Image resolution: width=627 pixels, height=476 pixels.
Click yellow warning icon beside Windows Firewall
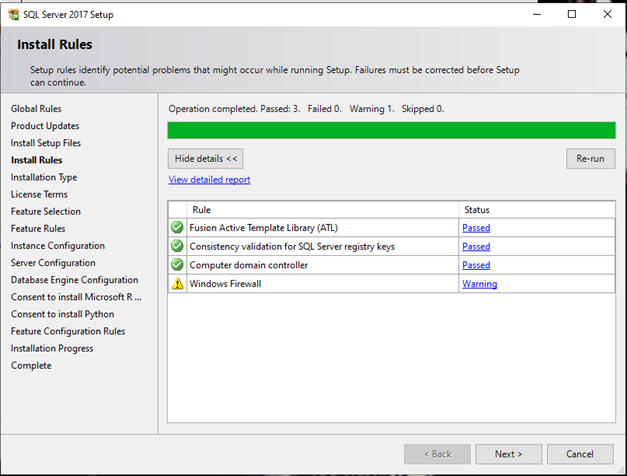pos(177,284)
